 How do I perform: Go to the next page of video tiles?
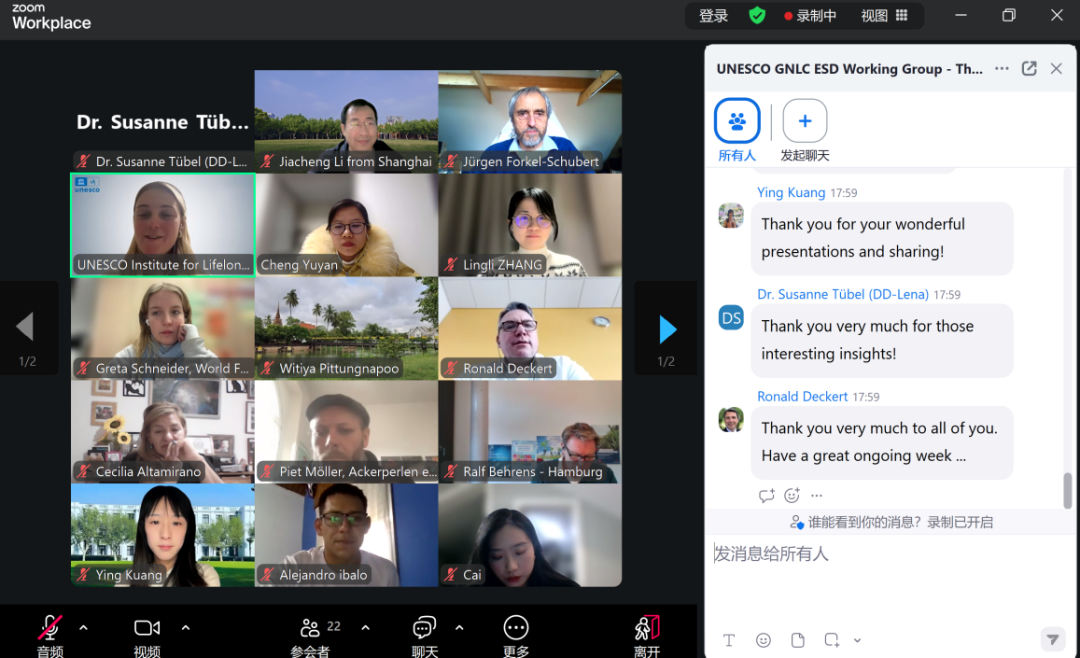pyautogui.click(x=667, y=329)
